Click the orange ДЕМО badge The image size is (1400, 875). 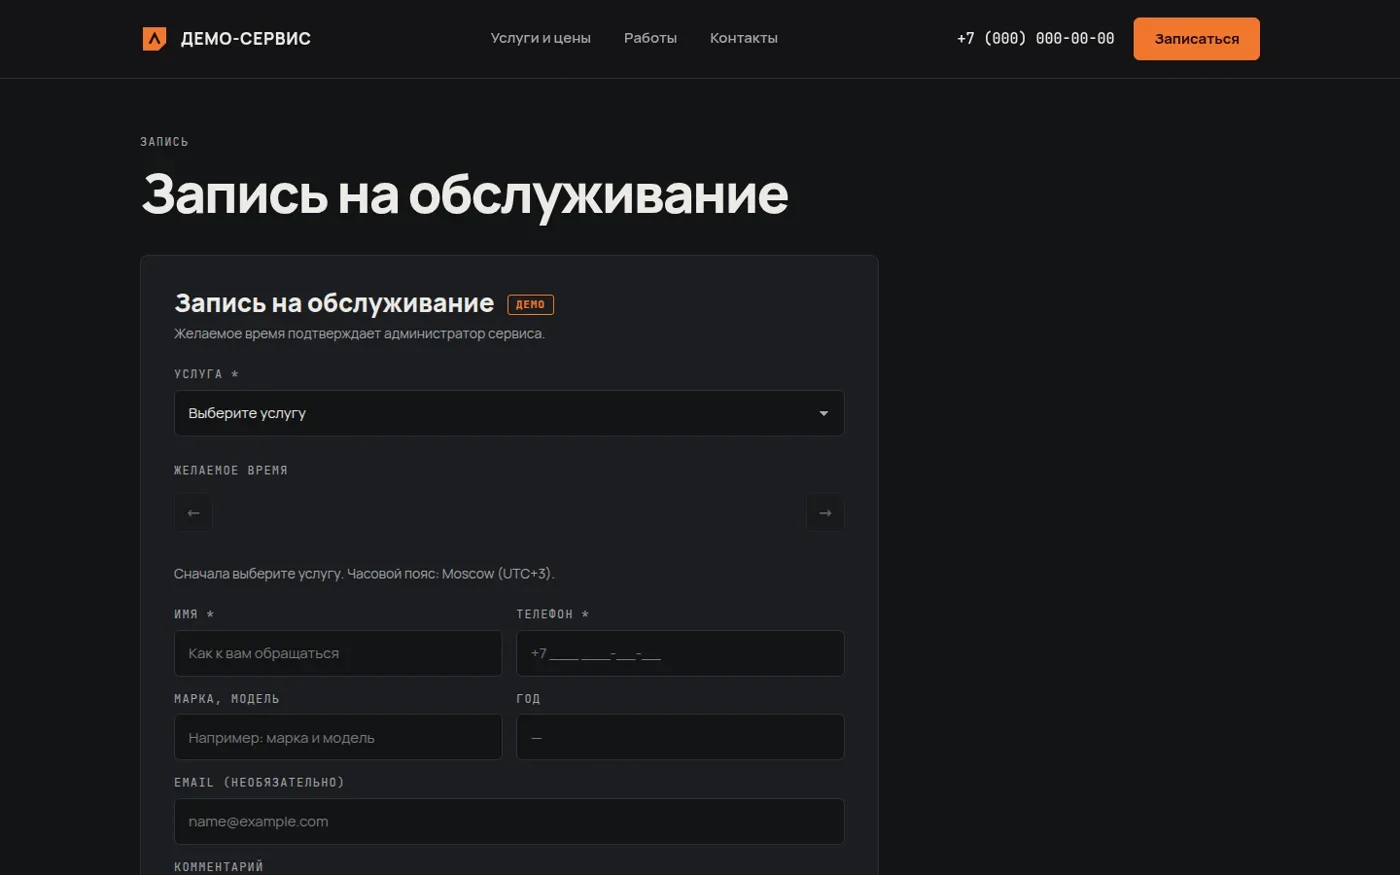click(x=530, y=305)
